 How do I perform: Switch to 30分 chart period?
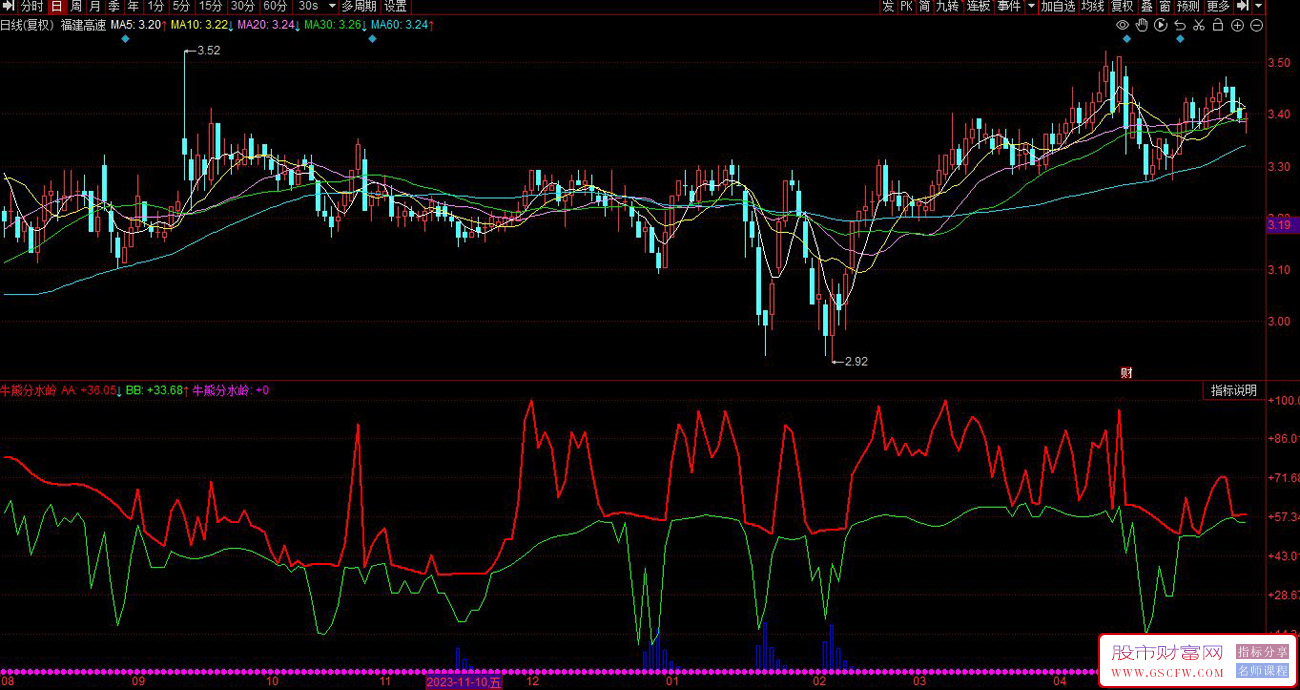tap(244, 6)
